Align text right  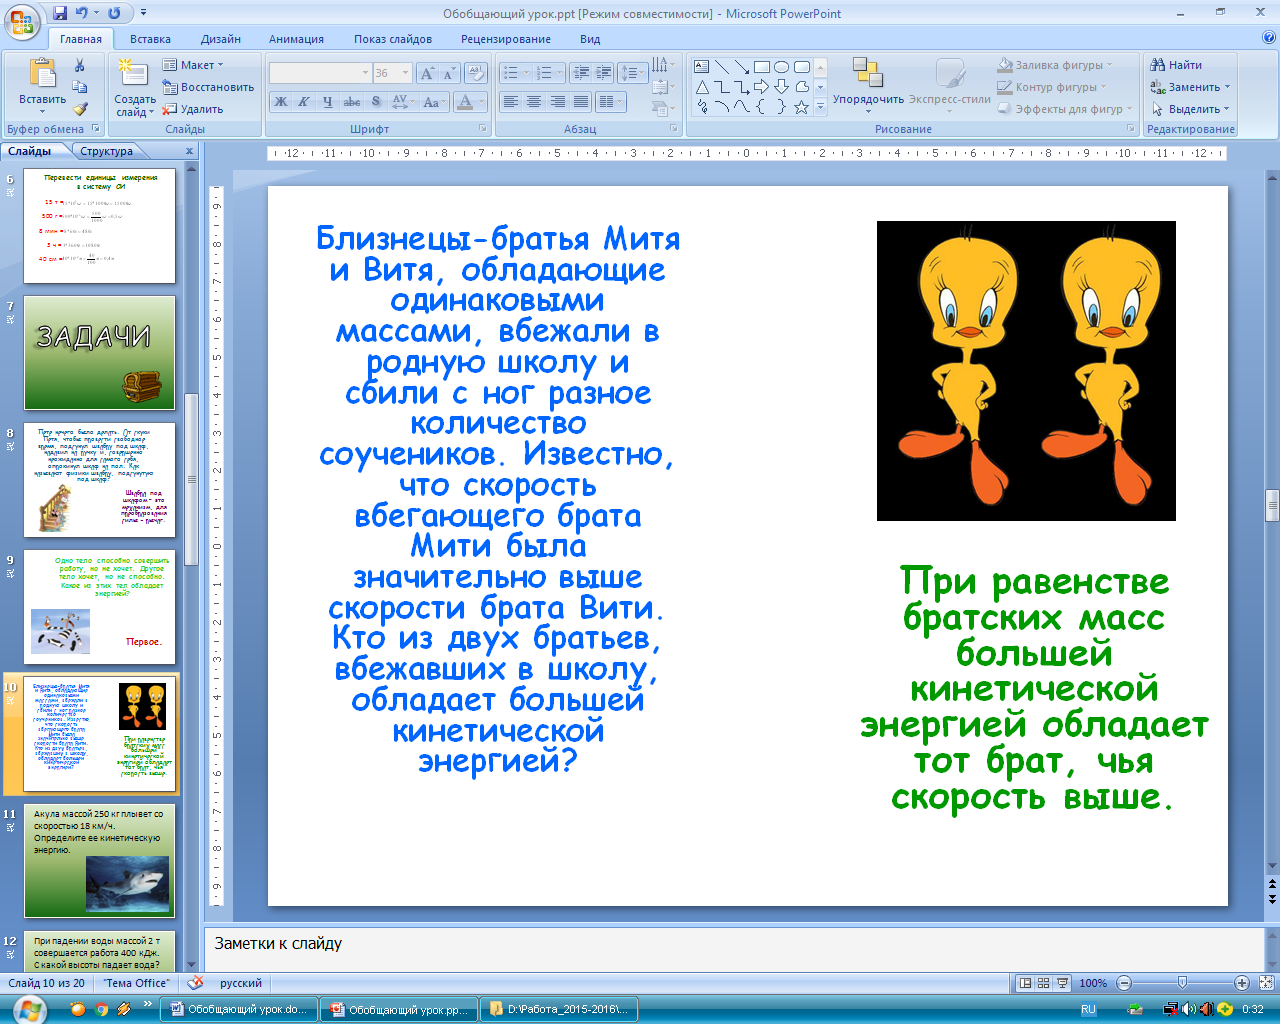coord(557,102)
